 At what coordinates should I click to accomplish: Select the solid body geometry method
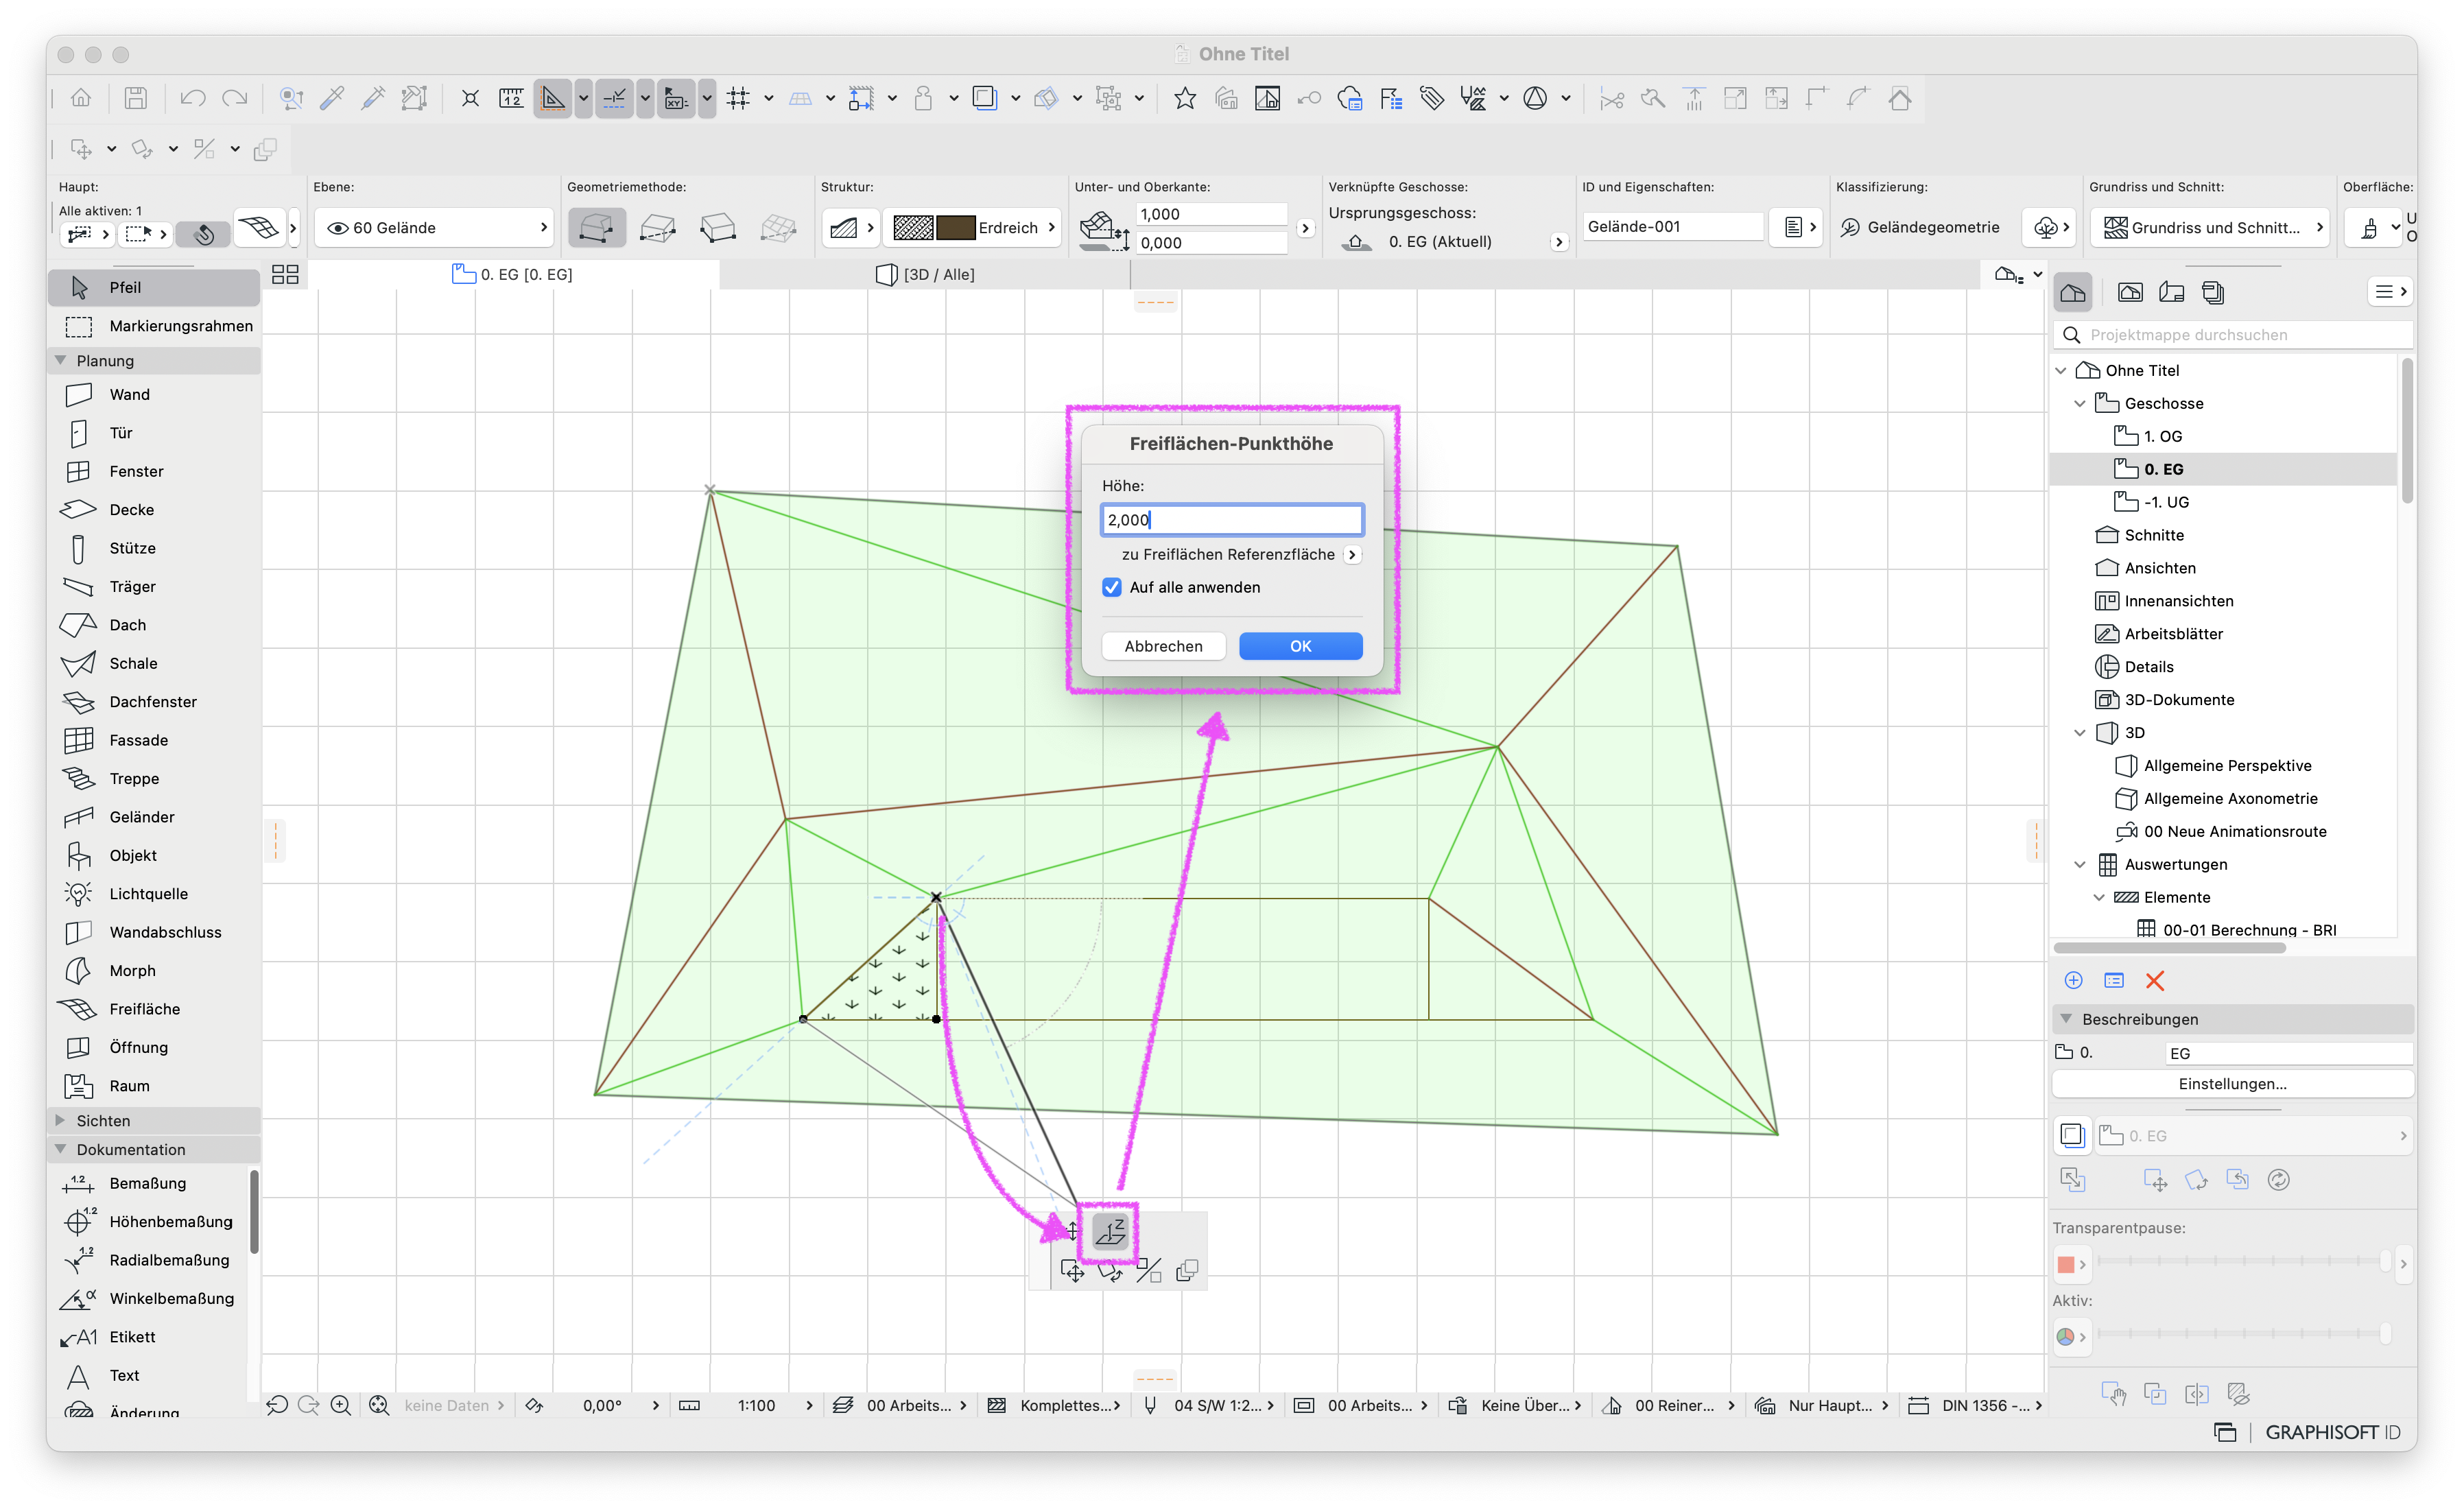click(596, 228)
